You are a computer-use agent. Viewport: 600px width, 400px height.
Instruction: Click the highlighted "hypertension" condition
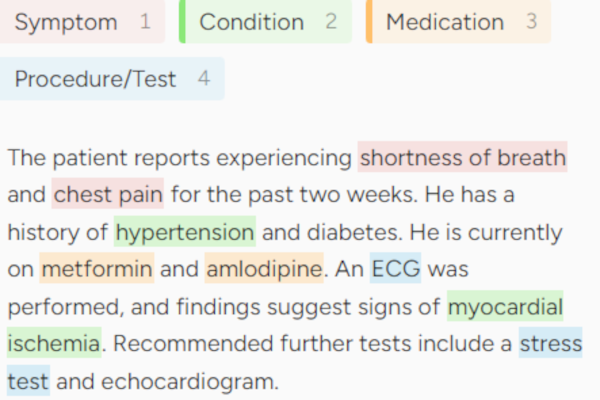[185, 232]
